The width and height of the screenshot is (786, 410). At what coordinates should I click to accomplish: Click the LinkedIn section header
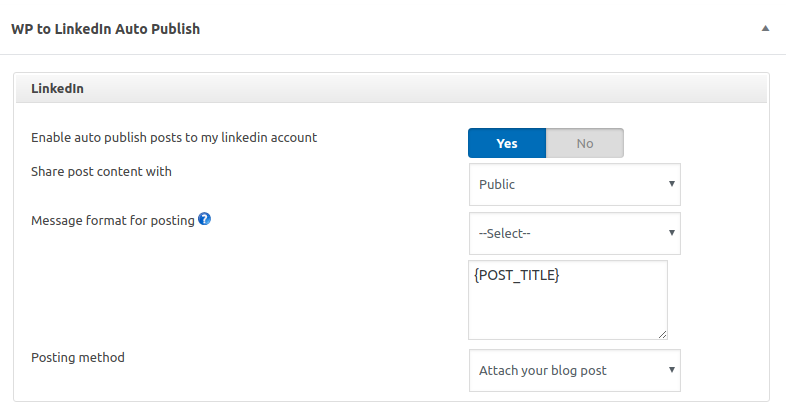click(57, 89)
